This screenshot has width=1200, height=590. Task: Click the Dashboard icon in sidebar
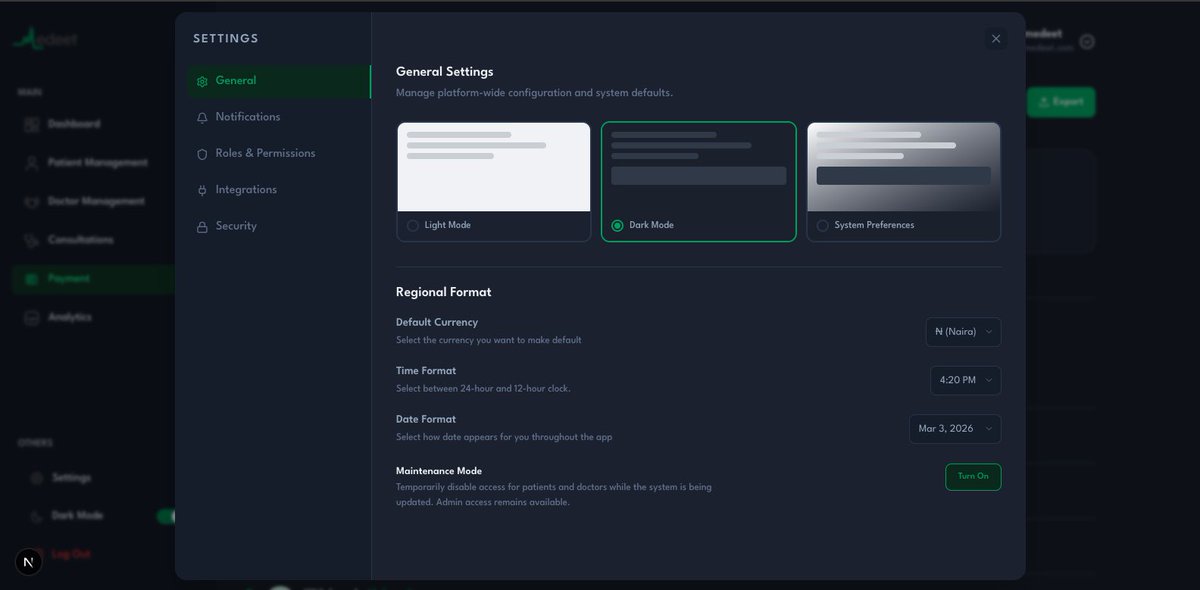[30, 124]
